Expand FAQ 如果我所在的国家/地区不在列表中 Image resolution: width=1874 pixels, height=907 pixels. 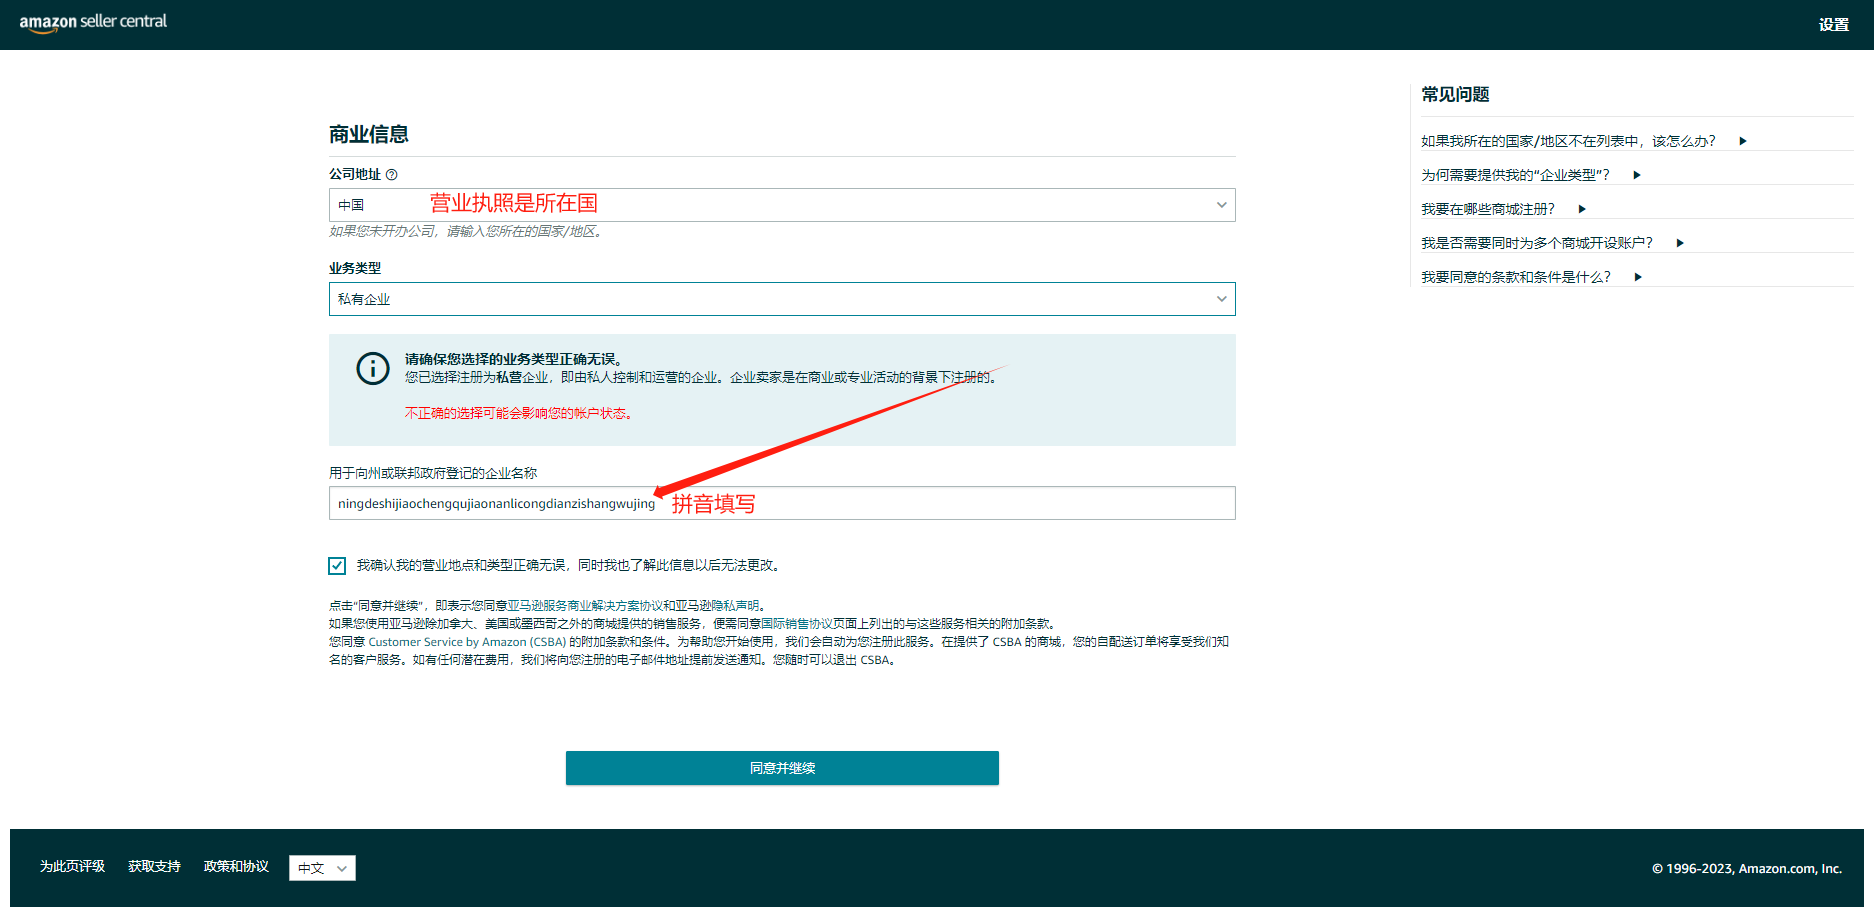pos(1583,141)
